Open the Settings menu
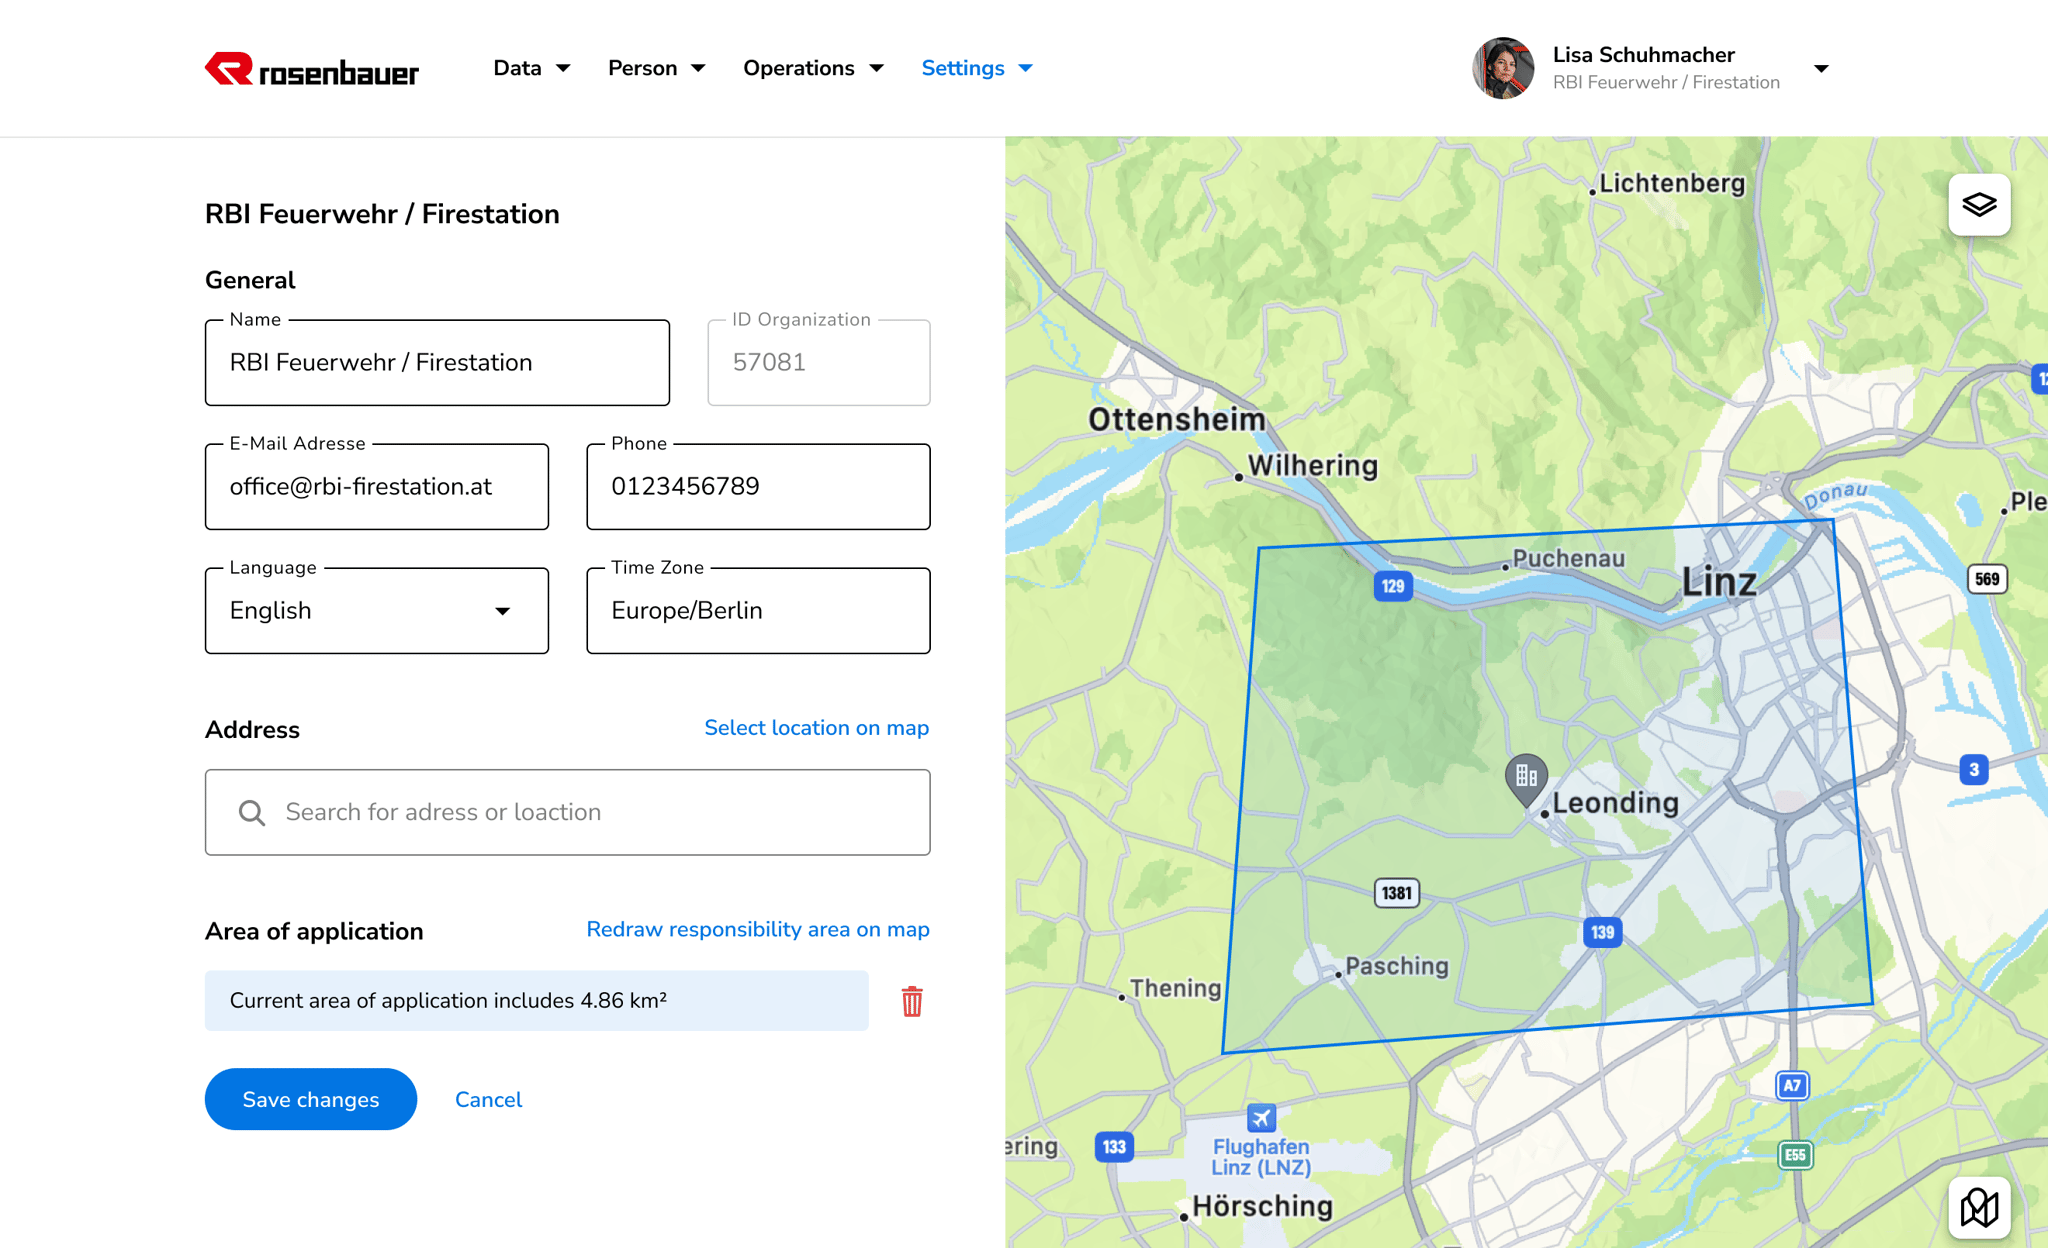 976,68
